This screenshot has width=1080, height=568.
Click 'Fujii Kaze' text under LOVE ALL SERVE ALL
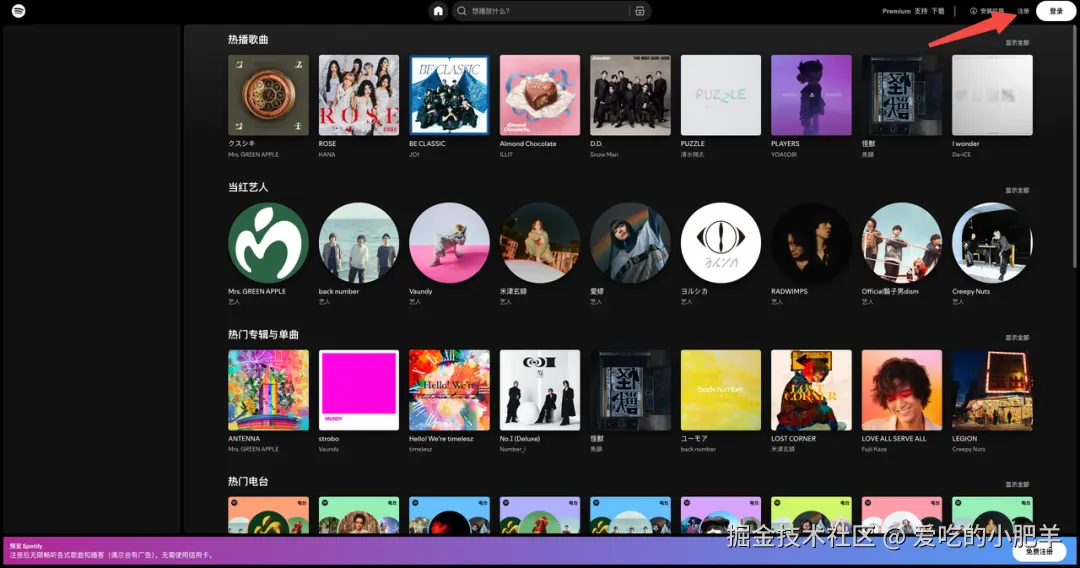pyautogui.click(x=874, y=450)
